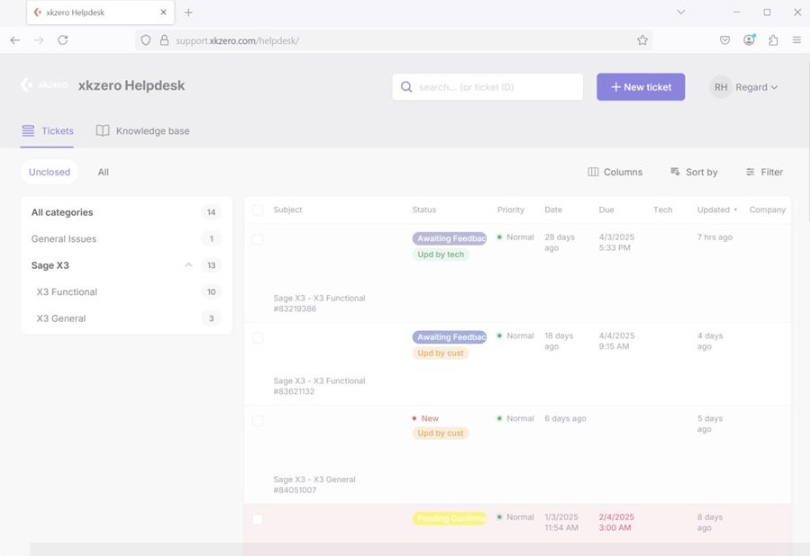
Task: Click Upd by cust badge on ticket #83621132
Action: pos(441,353)
